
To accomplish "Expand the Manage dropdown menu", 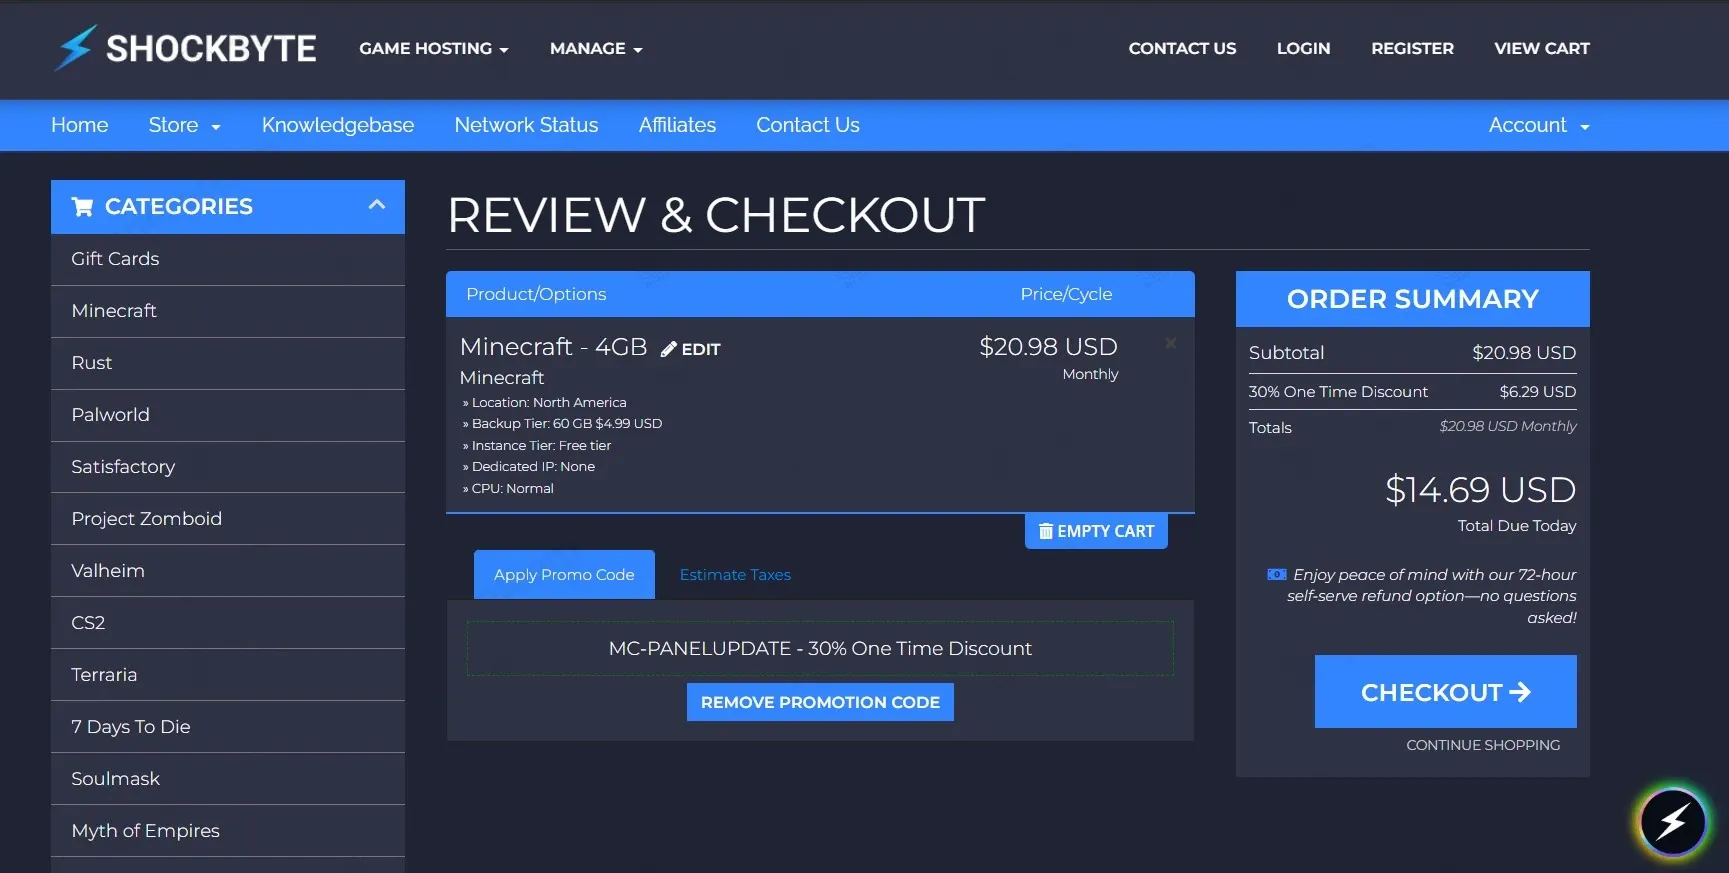I will [x=595, y=48].
